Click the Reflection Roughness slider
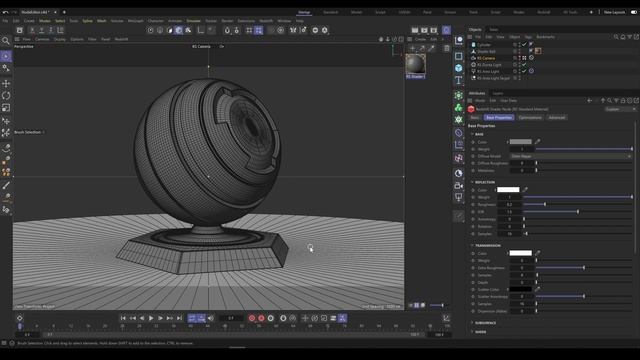The height and width of the screenshot is (360, 640). coord(578,204)
